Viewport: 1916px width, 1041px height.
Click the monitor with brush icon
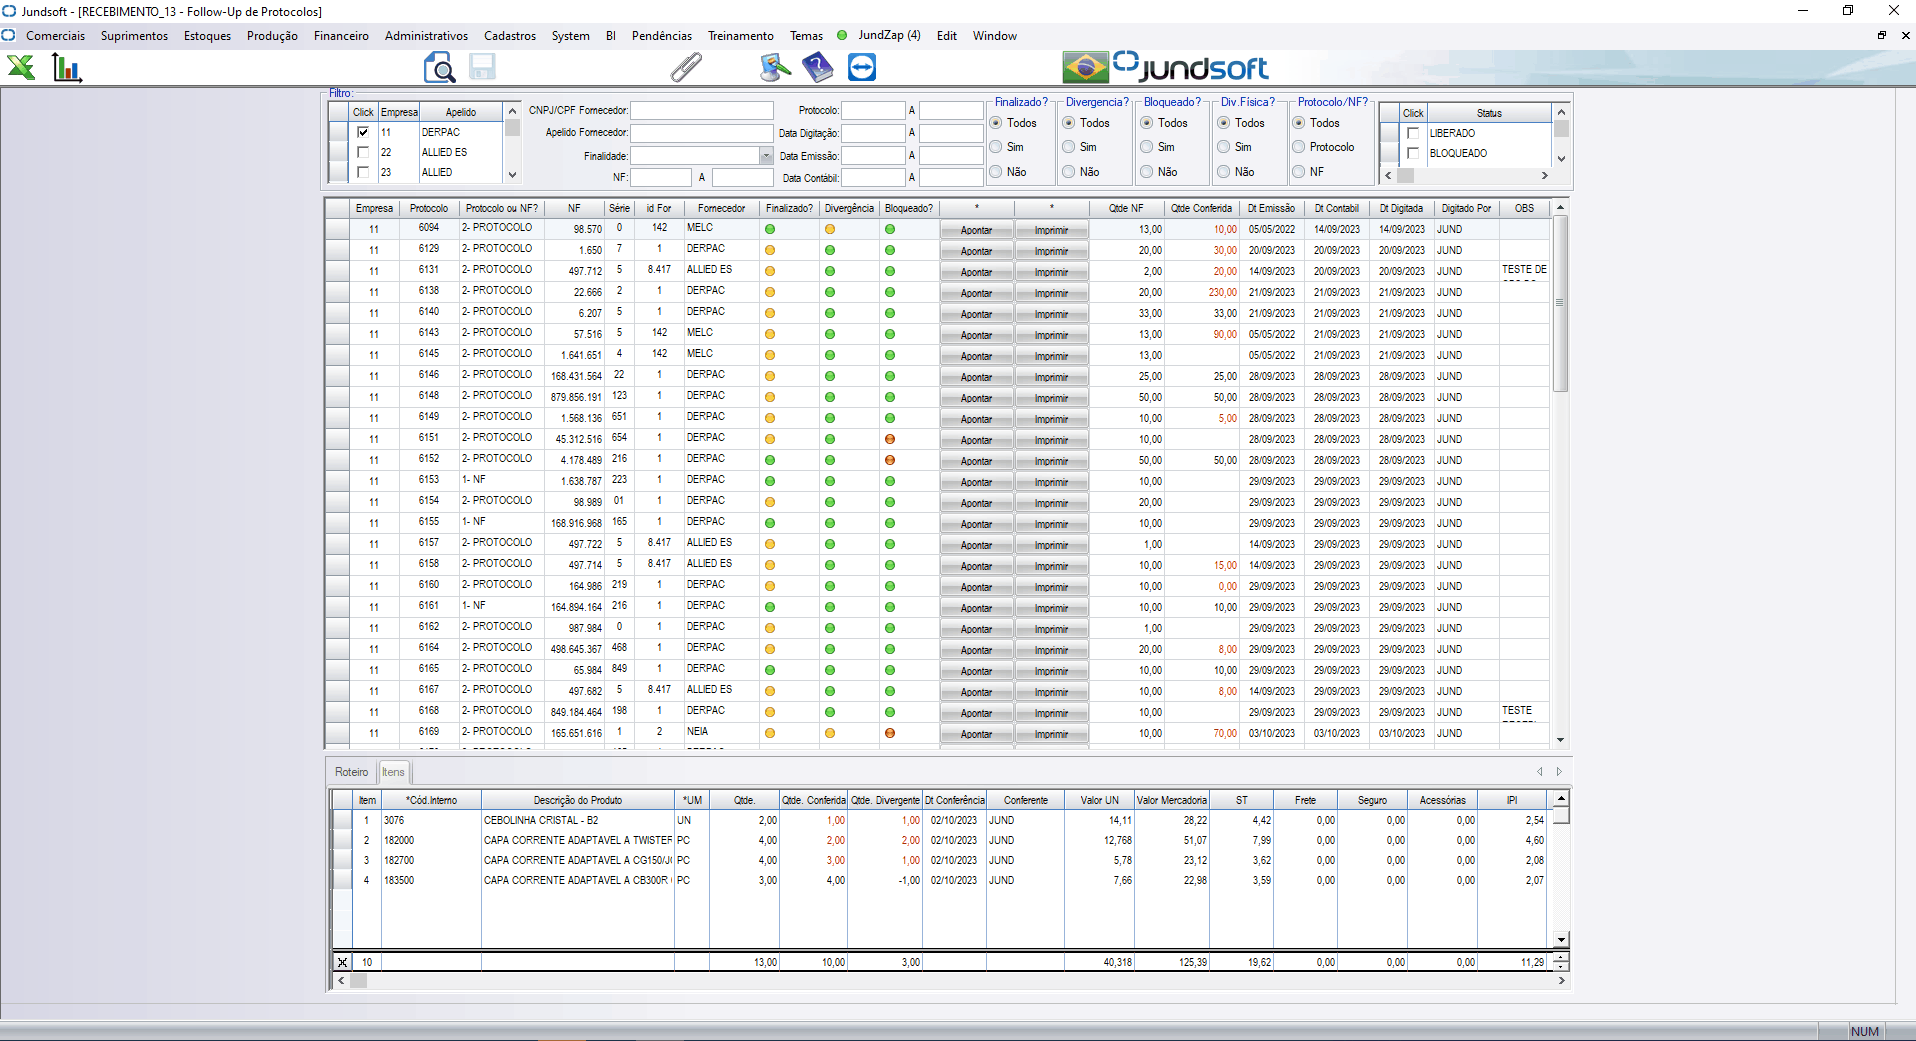pyautogui.click(x=775, y=67)
